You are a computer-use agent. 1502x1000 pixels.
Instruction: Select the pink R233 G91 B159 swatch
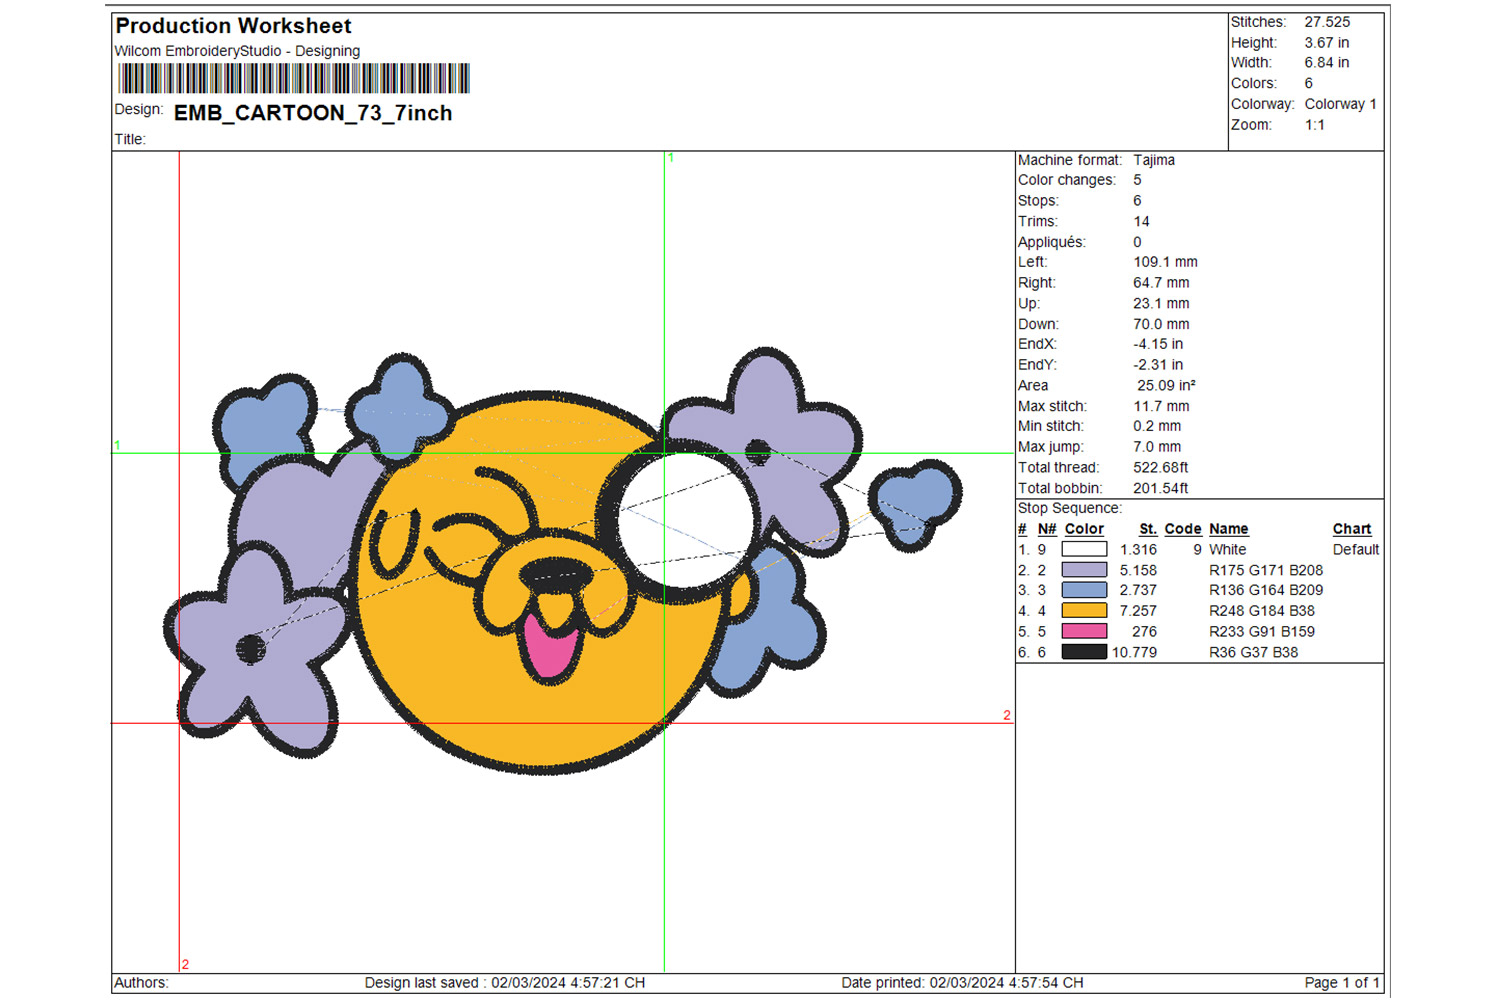tap(1083, 631)
